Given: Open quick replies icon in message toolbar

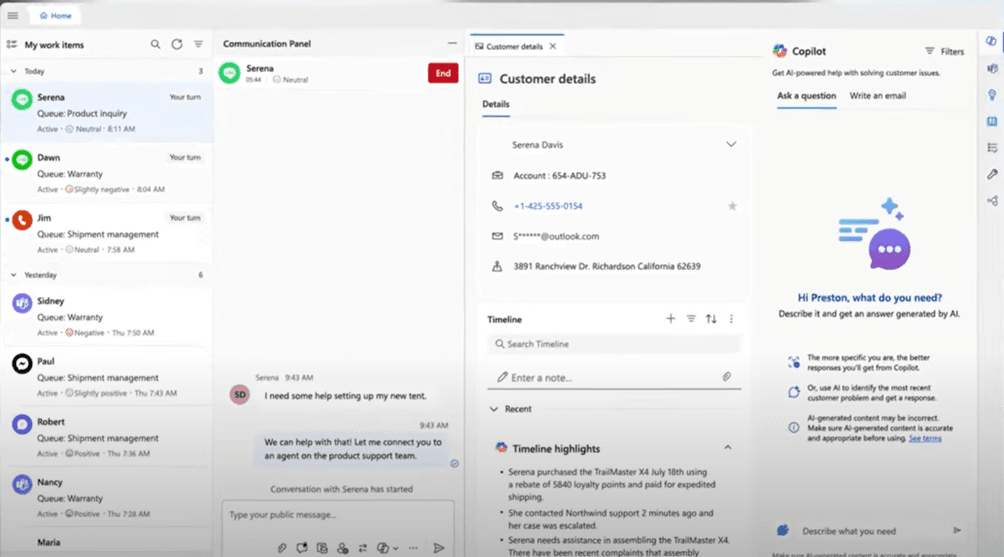Looking at the screenshot, I should (x=302, y=548).
